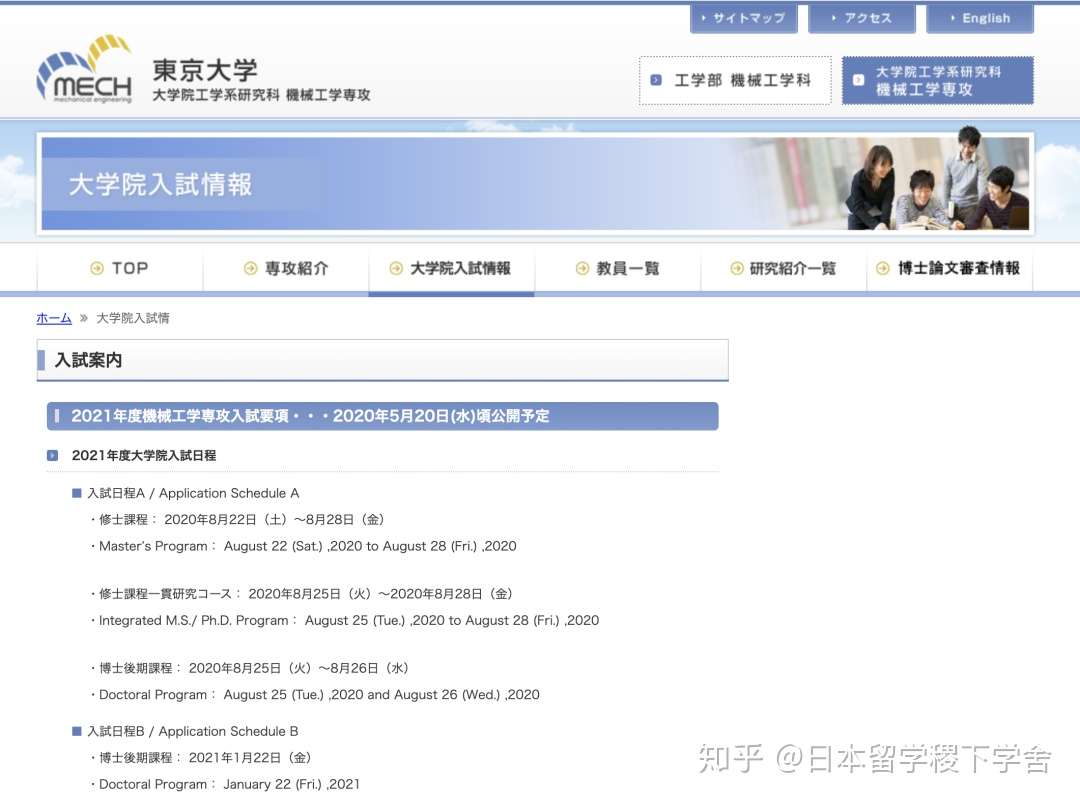Click Doctoral Program January 22 line
Viewport: 1080px width, 803px height.
click(225, 785)
